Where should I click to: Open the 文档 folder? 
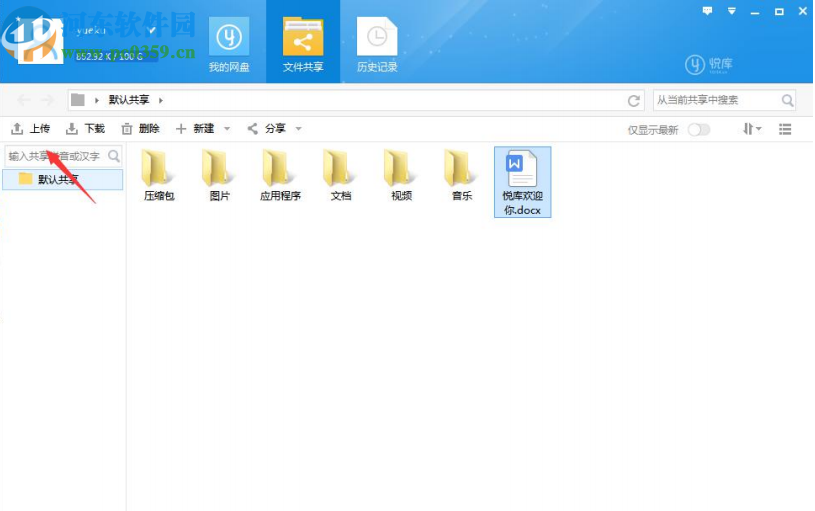(x=340, y=176)
